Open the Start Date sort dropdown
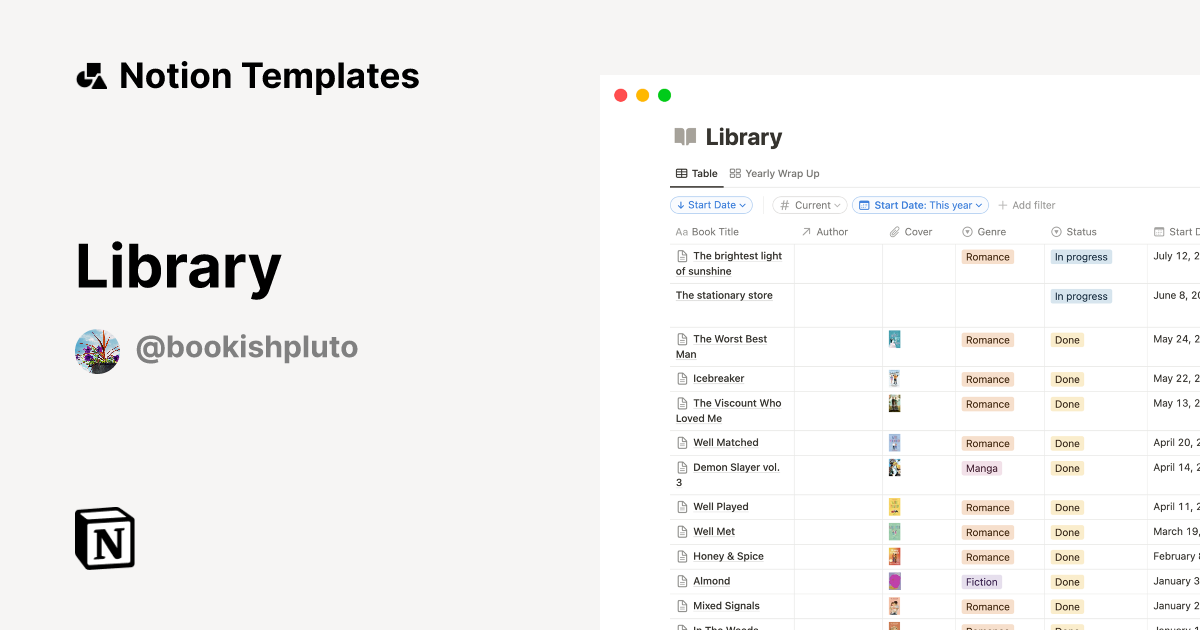 (x=711, y=204)
